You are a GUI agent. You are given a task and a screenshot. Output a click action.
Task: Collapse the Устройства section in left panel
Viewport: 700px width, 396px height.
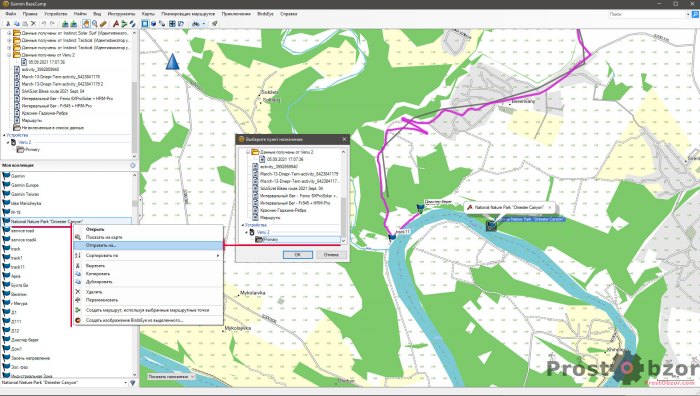click(x=4, y=135)
